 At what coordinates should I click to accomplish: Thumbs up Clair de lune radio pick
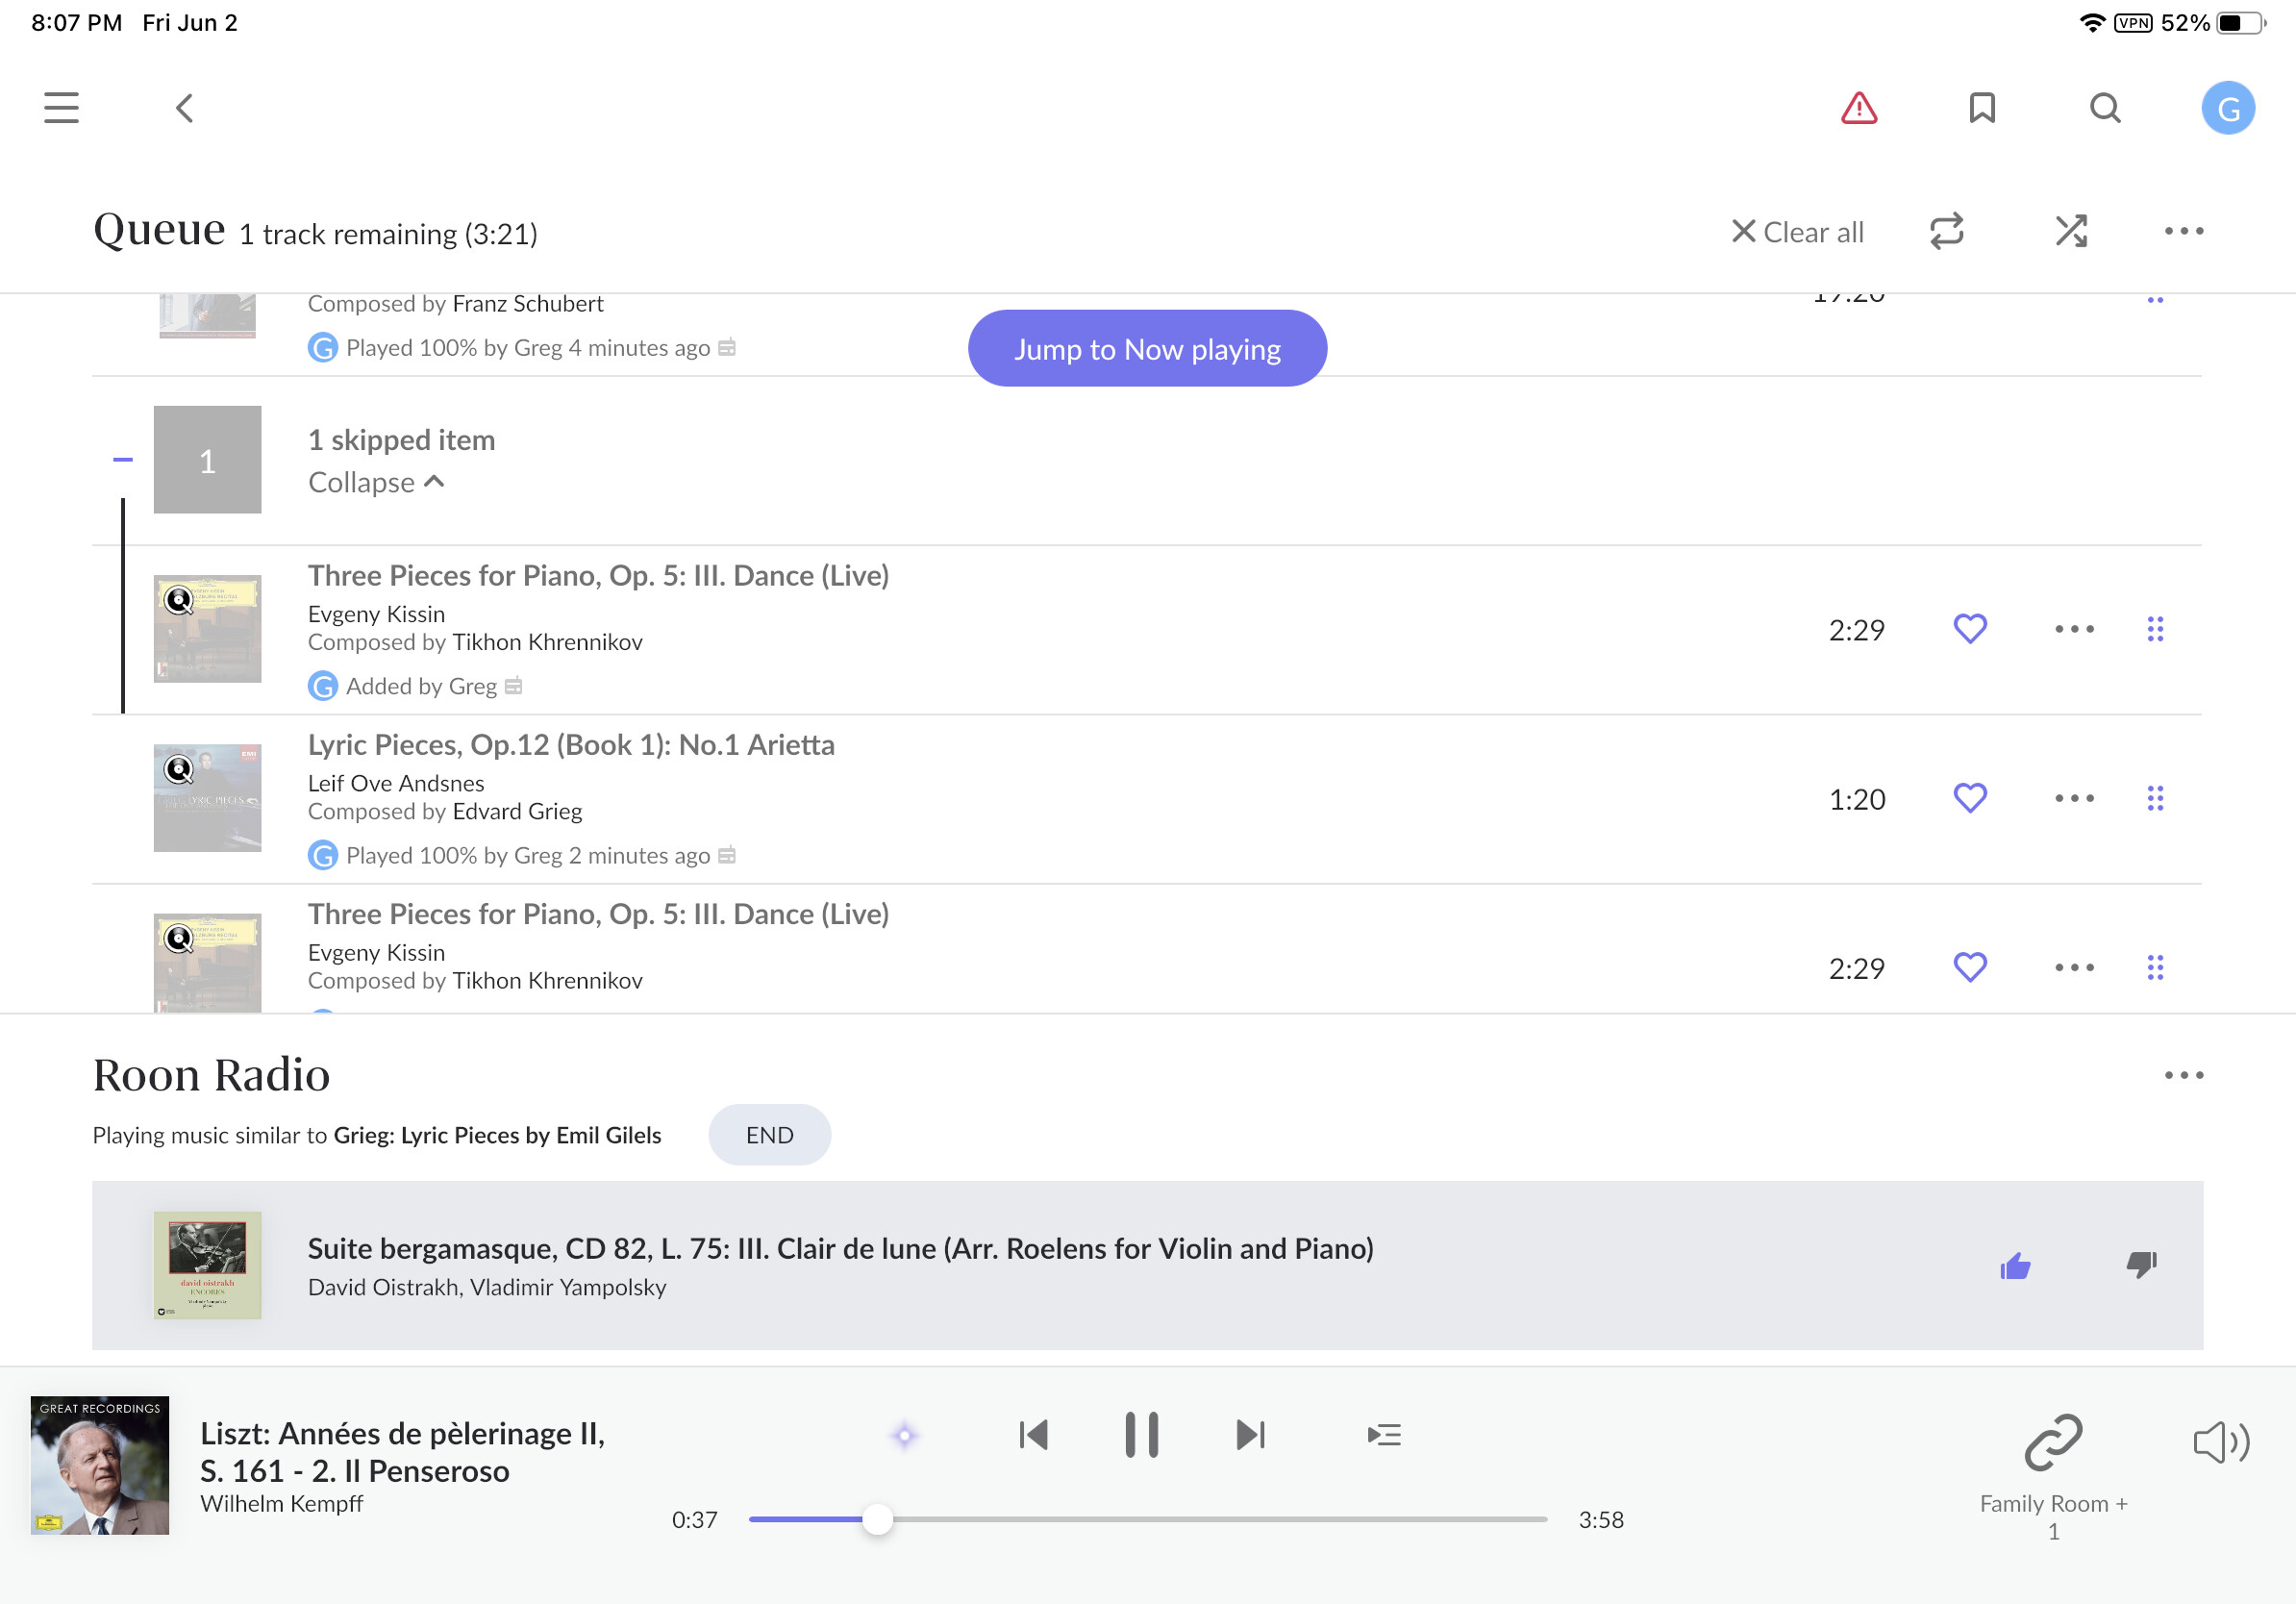coord(2015,1265)
